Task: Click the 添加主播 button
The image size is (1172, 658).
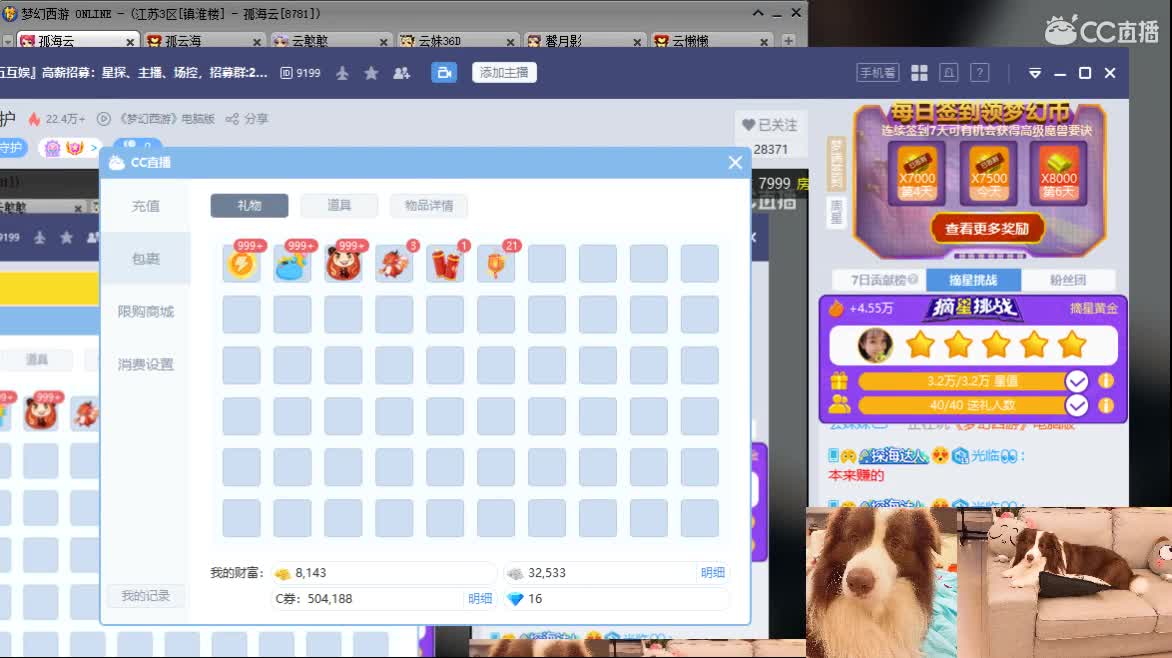Action: [x=504, y=73]
